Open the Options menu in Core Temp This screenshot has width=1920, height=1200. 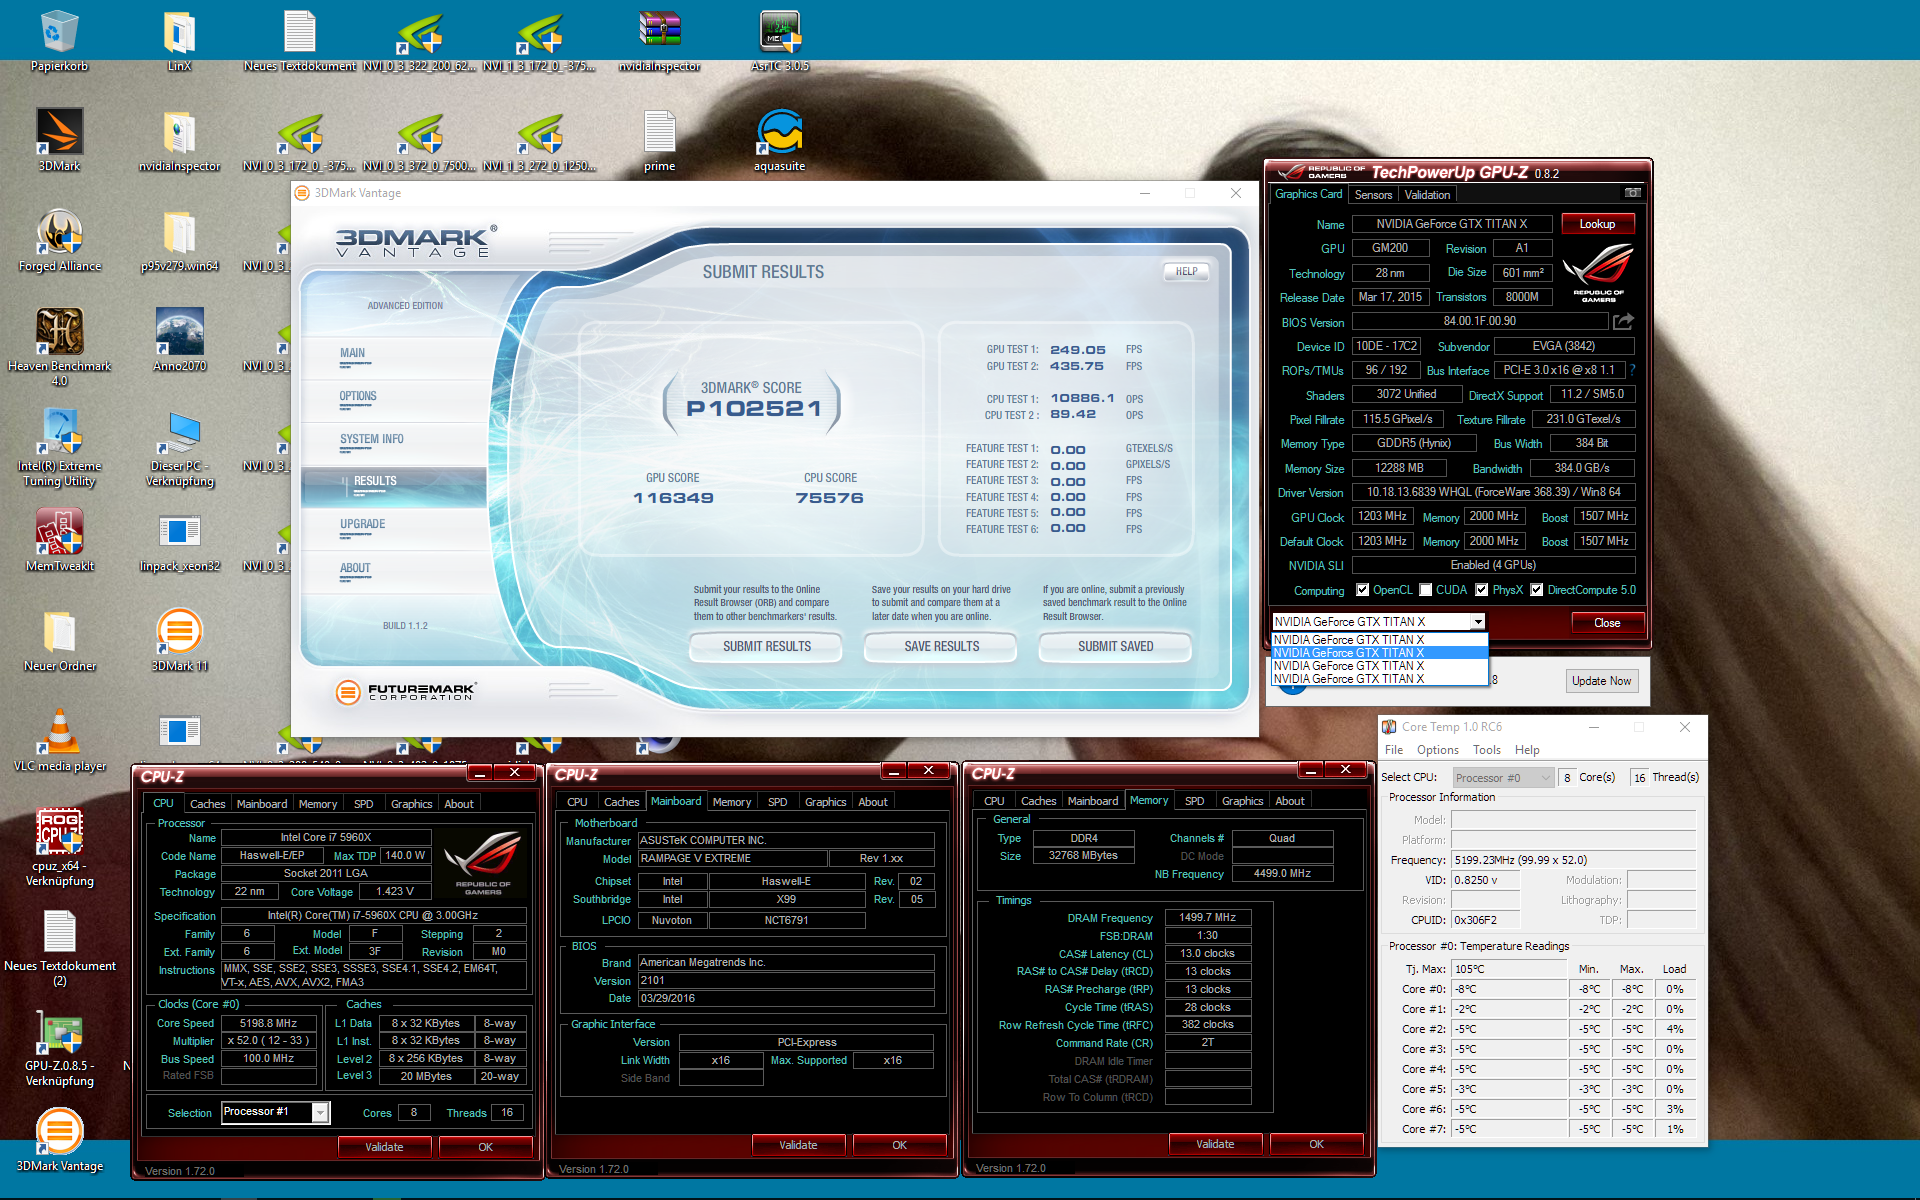coord(1437,750)
